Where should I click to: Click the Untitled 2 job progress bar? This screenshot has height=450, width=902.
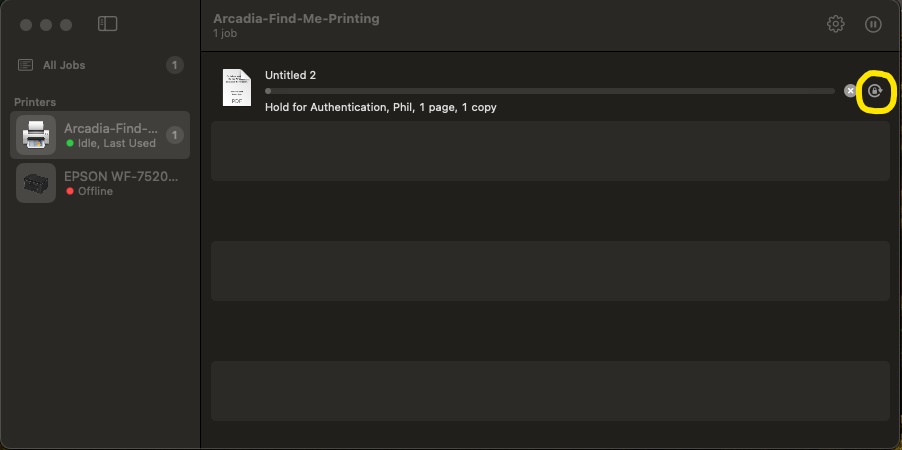549,91
